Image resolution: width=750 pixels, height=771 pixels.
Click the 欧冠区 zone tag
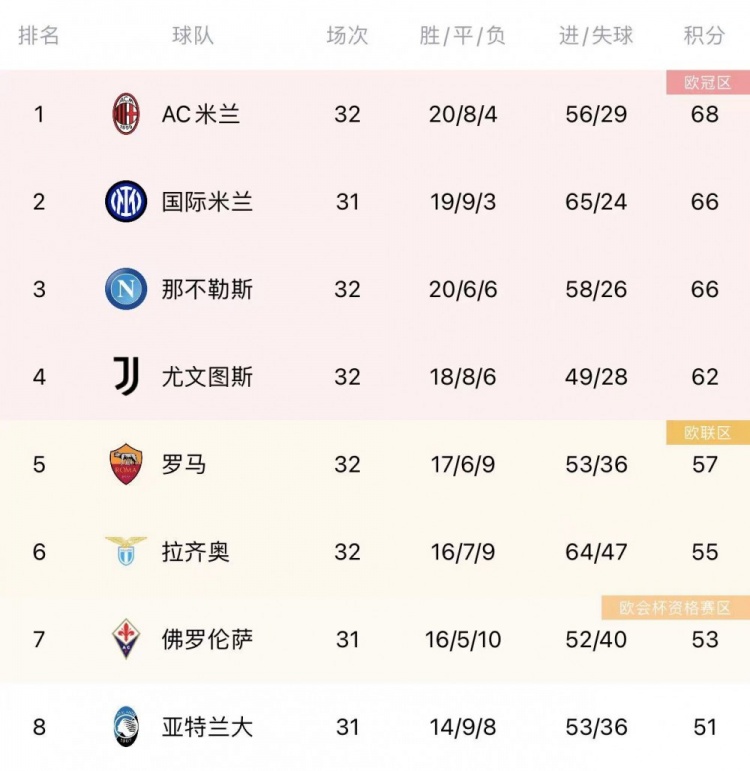pyautogui.click(x=708, y=83)
